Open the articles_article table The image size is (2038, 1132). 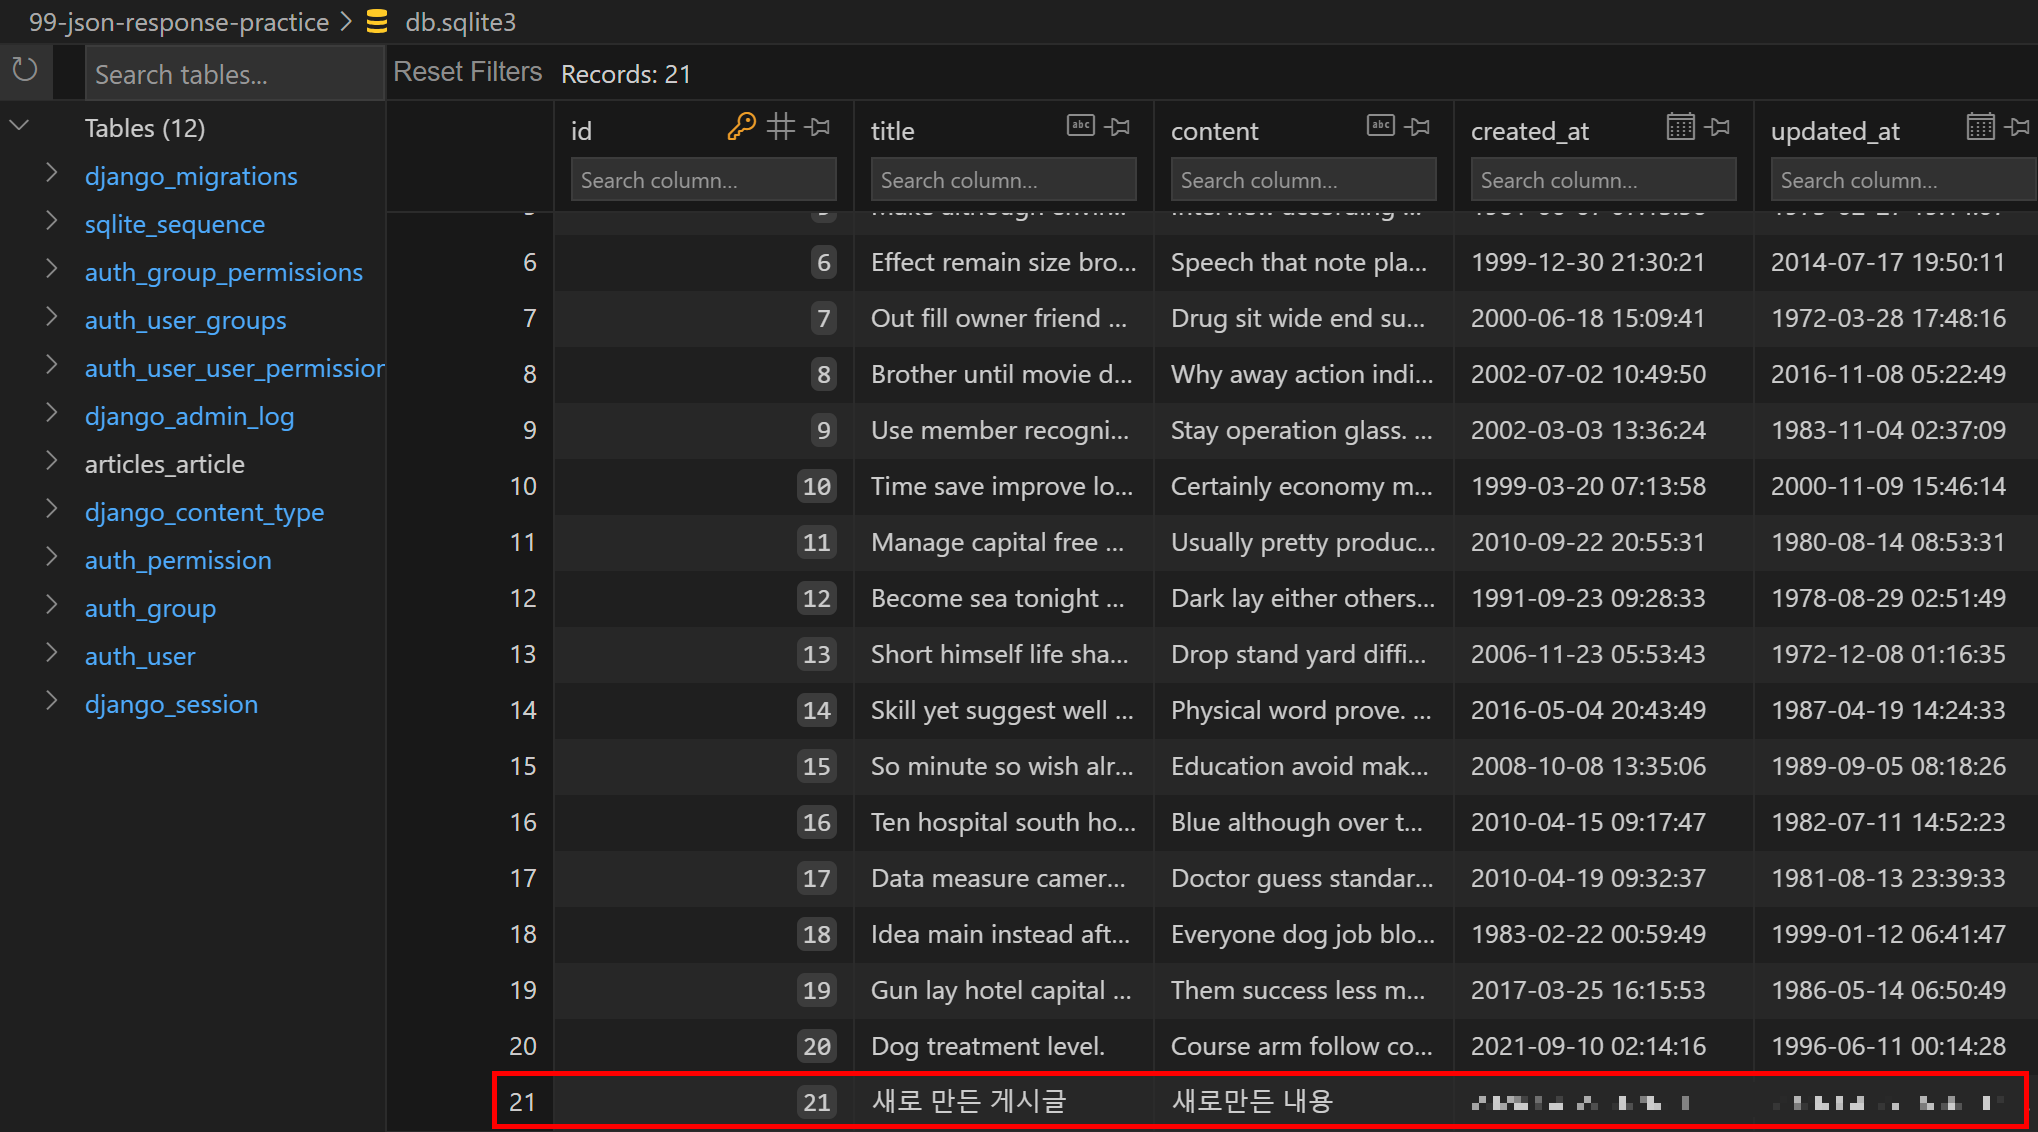164,464
